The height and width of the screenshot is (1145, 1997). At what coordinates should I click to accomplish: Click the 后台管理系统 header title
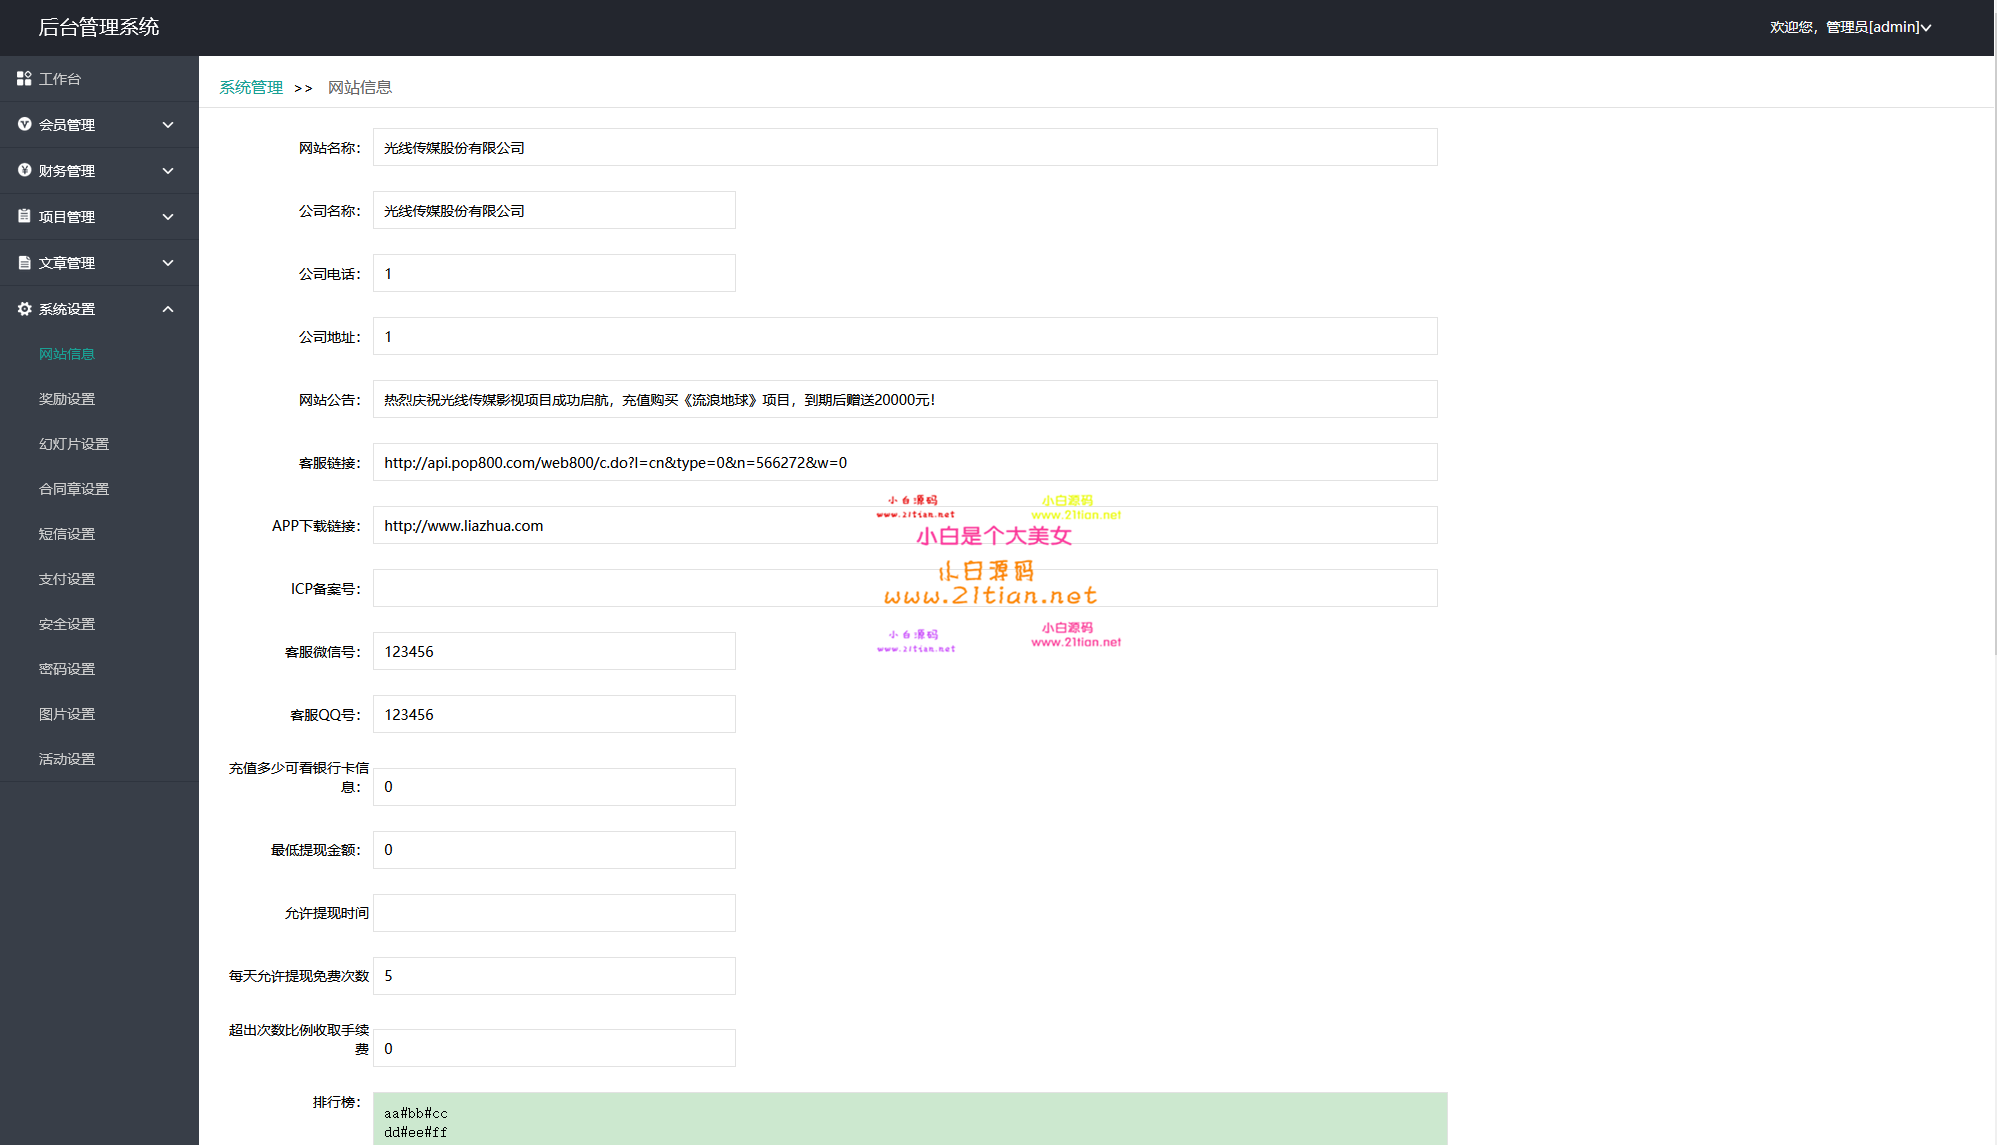99,27
